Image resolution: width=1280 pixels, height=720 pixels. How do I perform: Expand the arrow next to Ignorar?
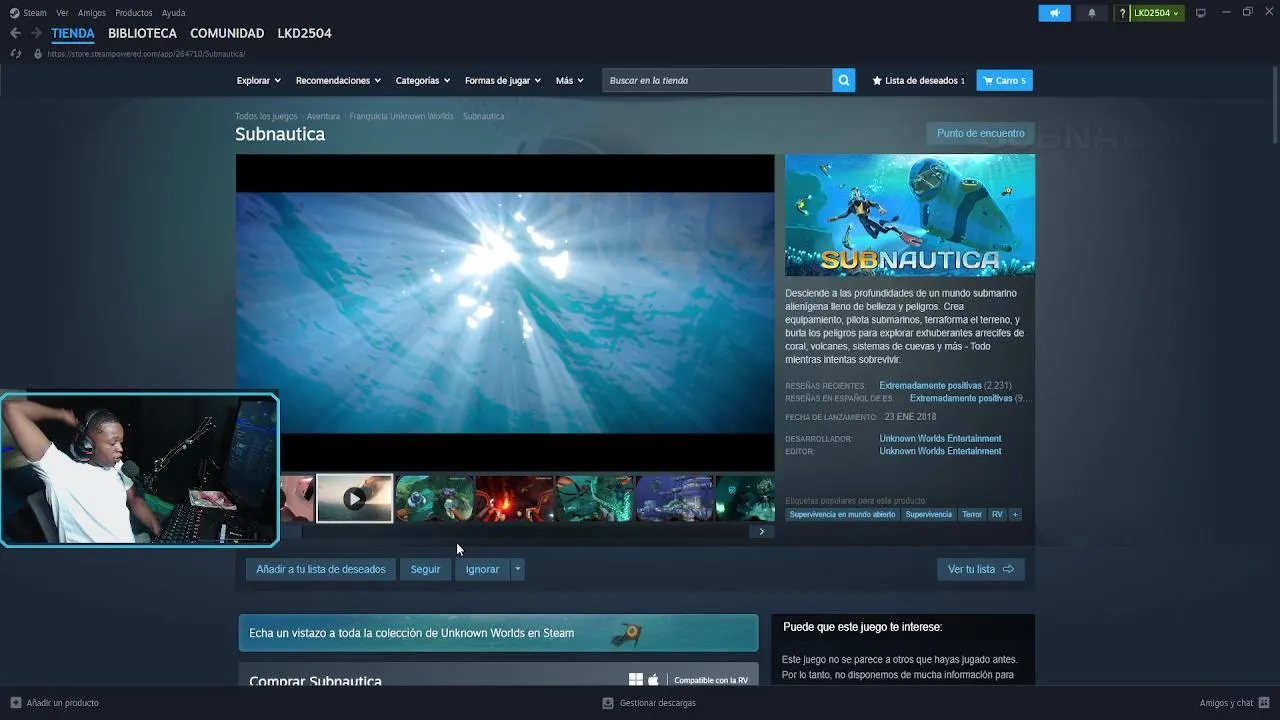coord(517,569)
